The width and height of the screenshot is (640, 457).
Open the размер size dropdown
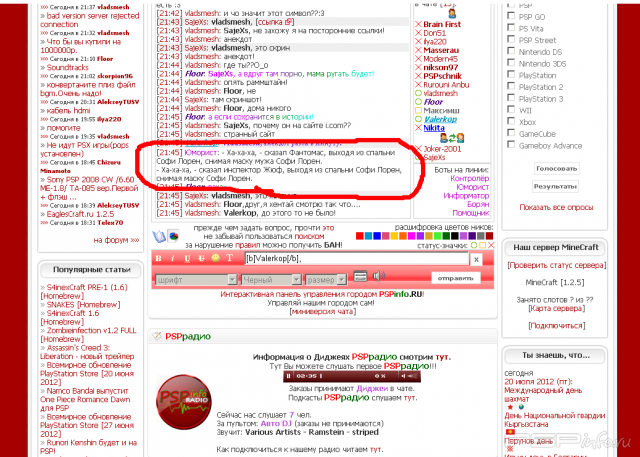point(327,280)
